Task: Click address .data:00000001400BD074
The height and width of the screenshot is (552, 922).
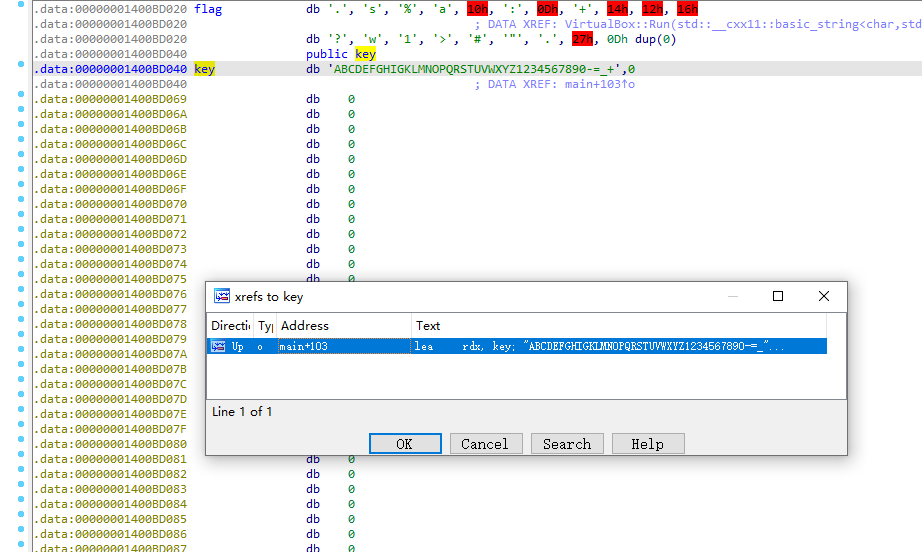Action: 110,264
